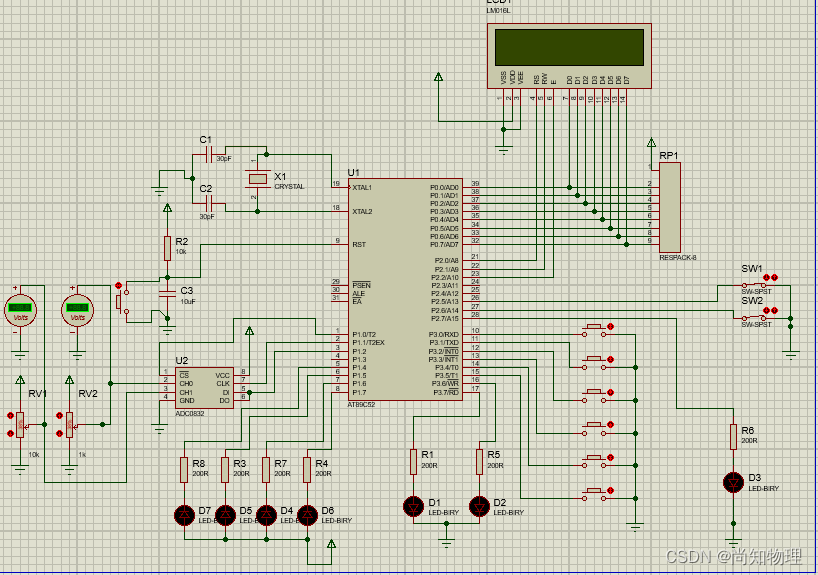Click the AT89C52 part name label
The image size is (818, 575).
[x=361, y=405]
